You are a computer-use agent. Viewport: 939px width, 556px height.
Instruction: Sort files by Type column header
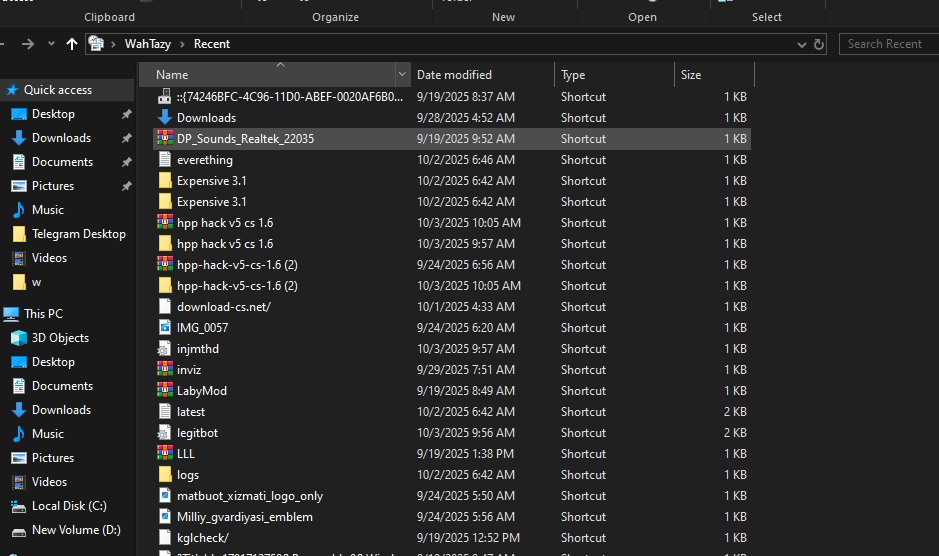(573, 75)
